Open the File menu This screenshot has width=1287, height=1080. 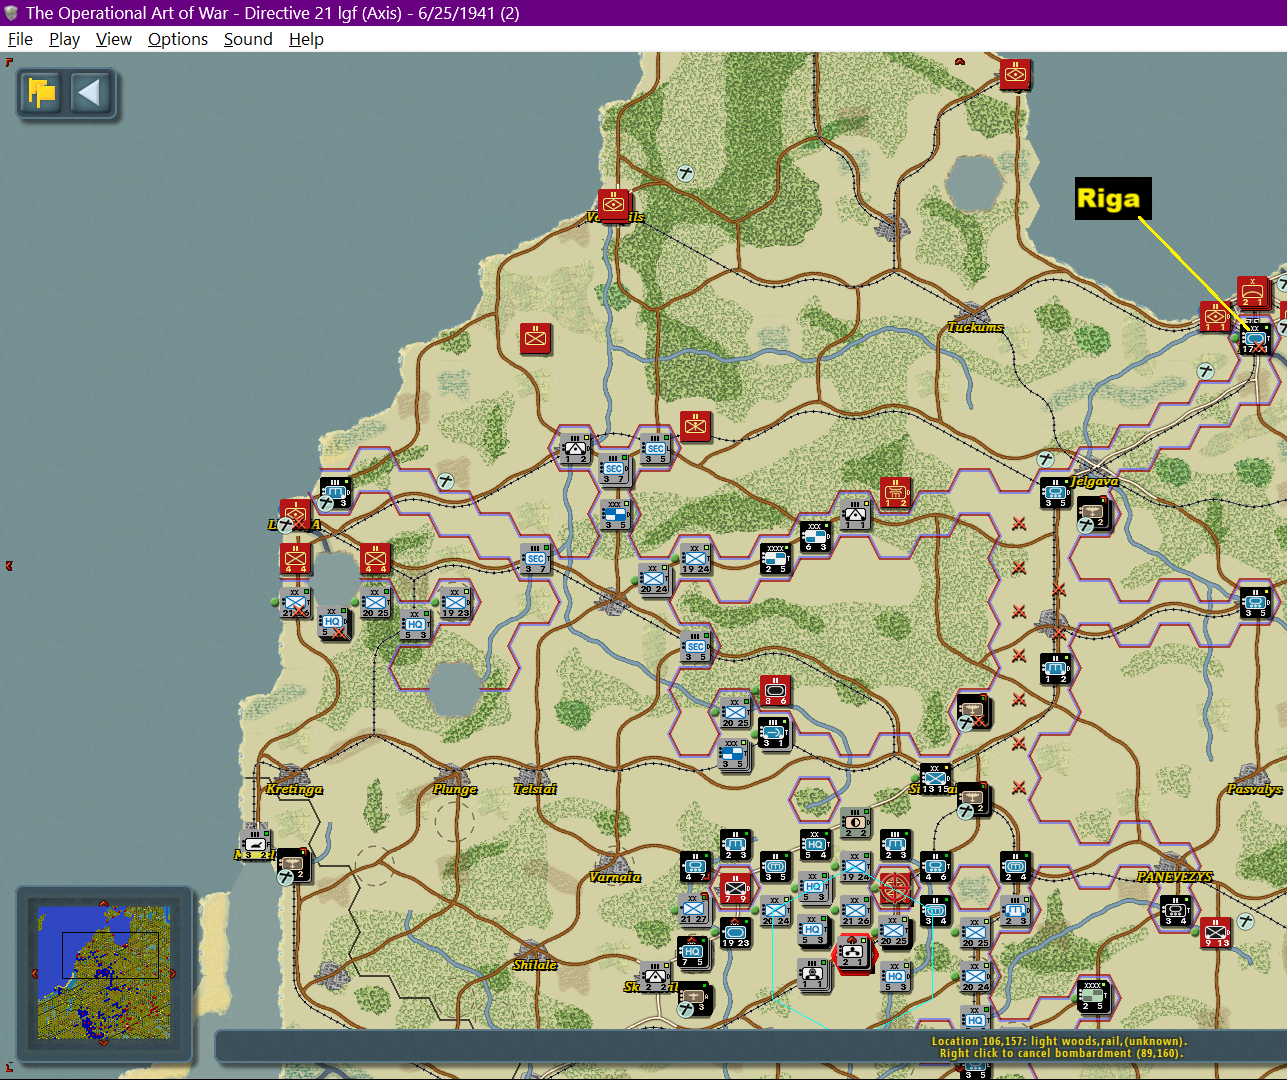(x=20, y=39)
